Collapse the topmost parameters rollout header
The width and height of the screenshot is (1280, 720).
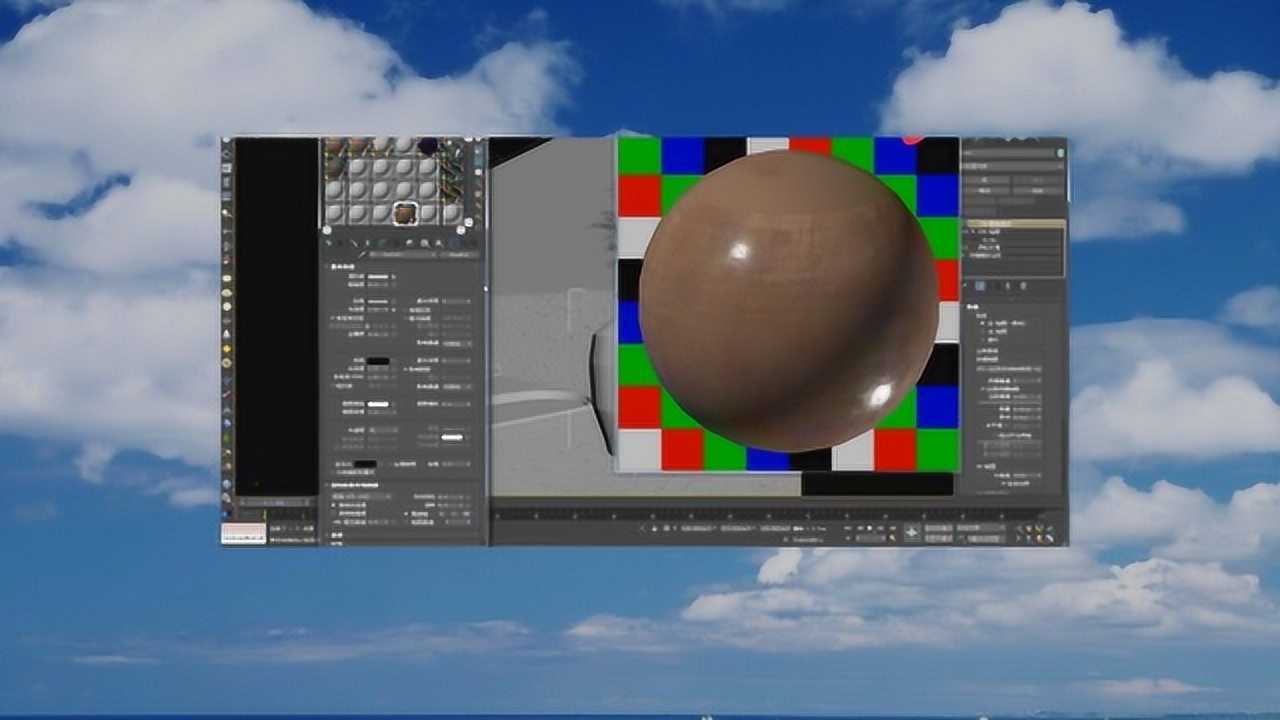(401, 267)
